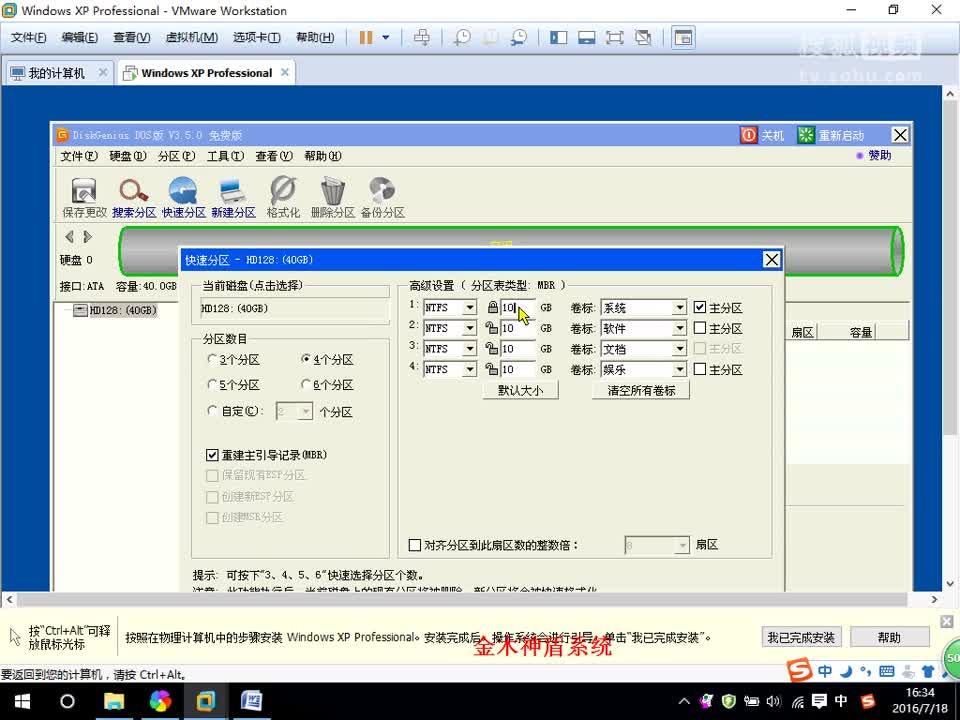Image resolution: width=960 pixels, height=720 pixels.
Task: Uncheck 主分区 for partition 2
Action: coord(702,327)
